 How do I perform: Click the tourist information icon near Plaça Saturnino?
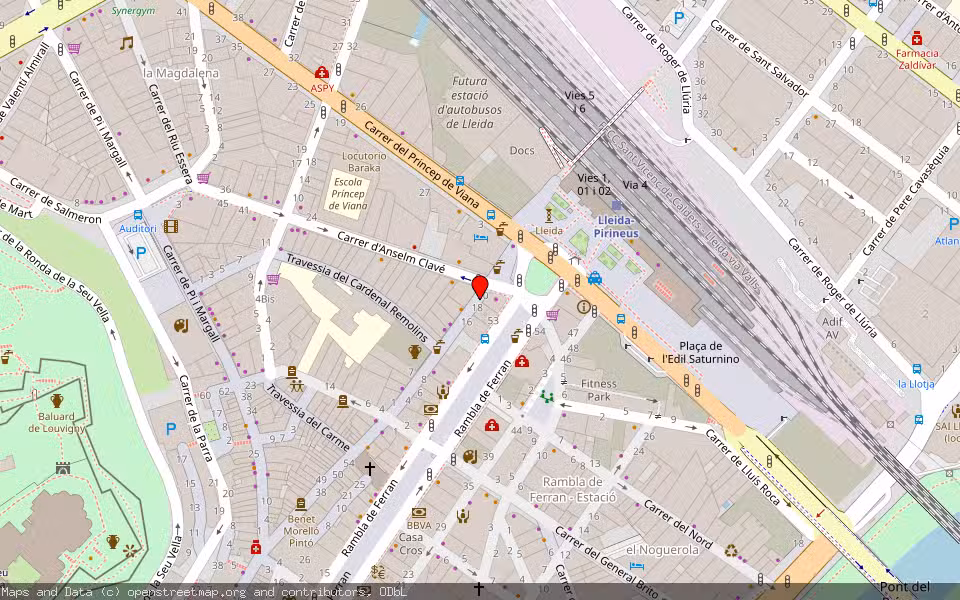coord(583,307)
